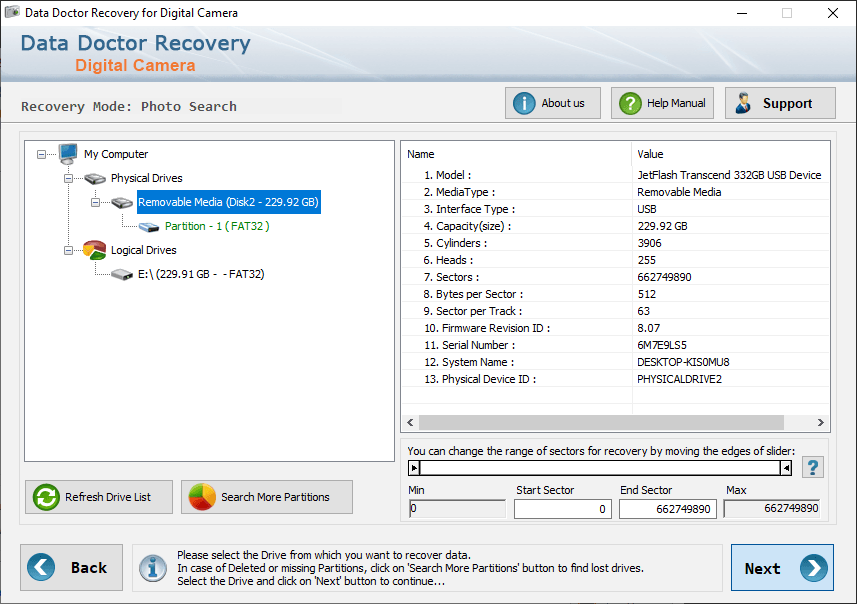Open the Help Manual

(662, 103)
